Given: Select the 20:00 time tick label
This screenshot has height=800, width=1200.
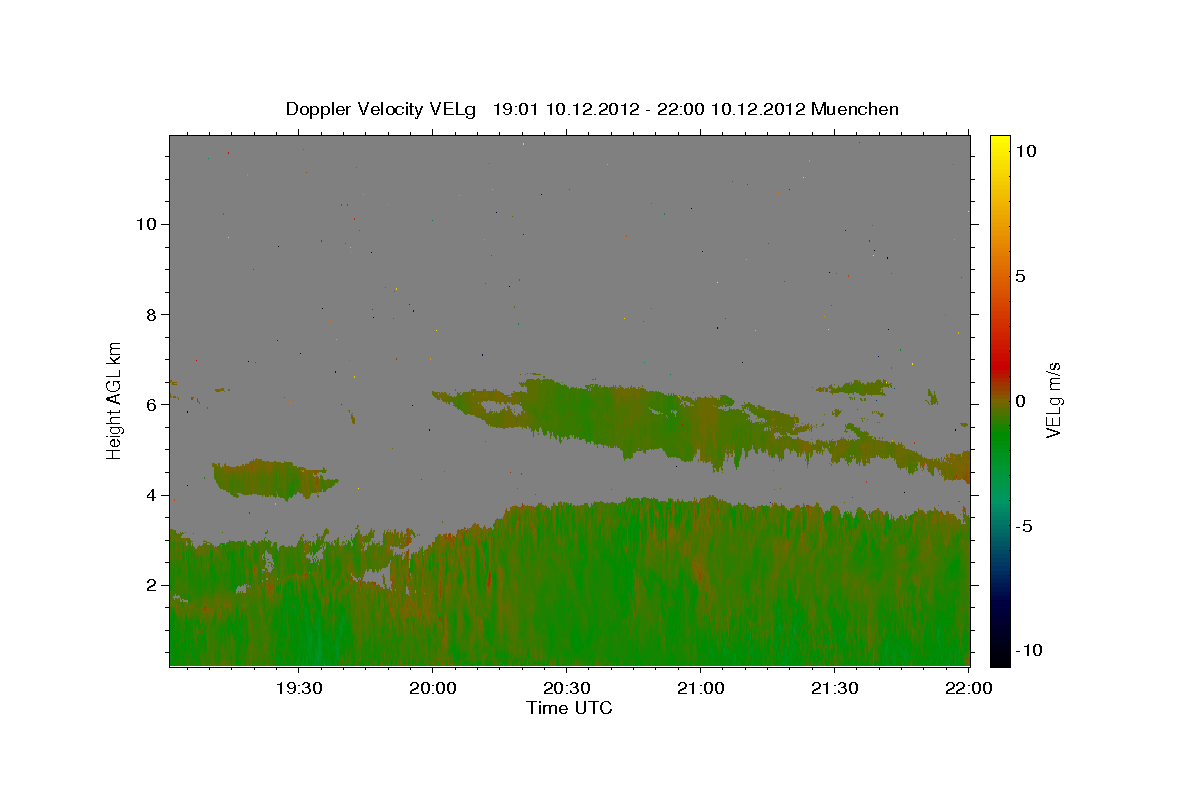Looking at the screenshot, I should [x=432, y=689].
